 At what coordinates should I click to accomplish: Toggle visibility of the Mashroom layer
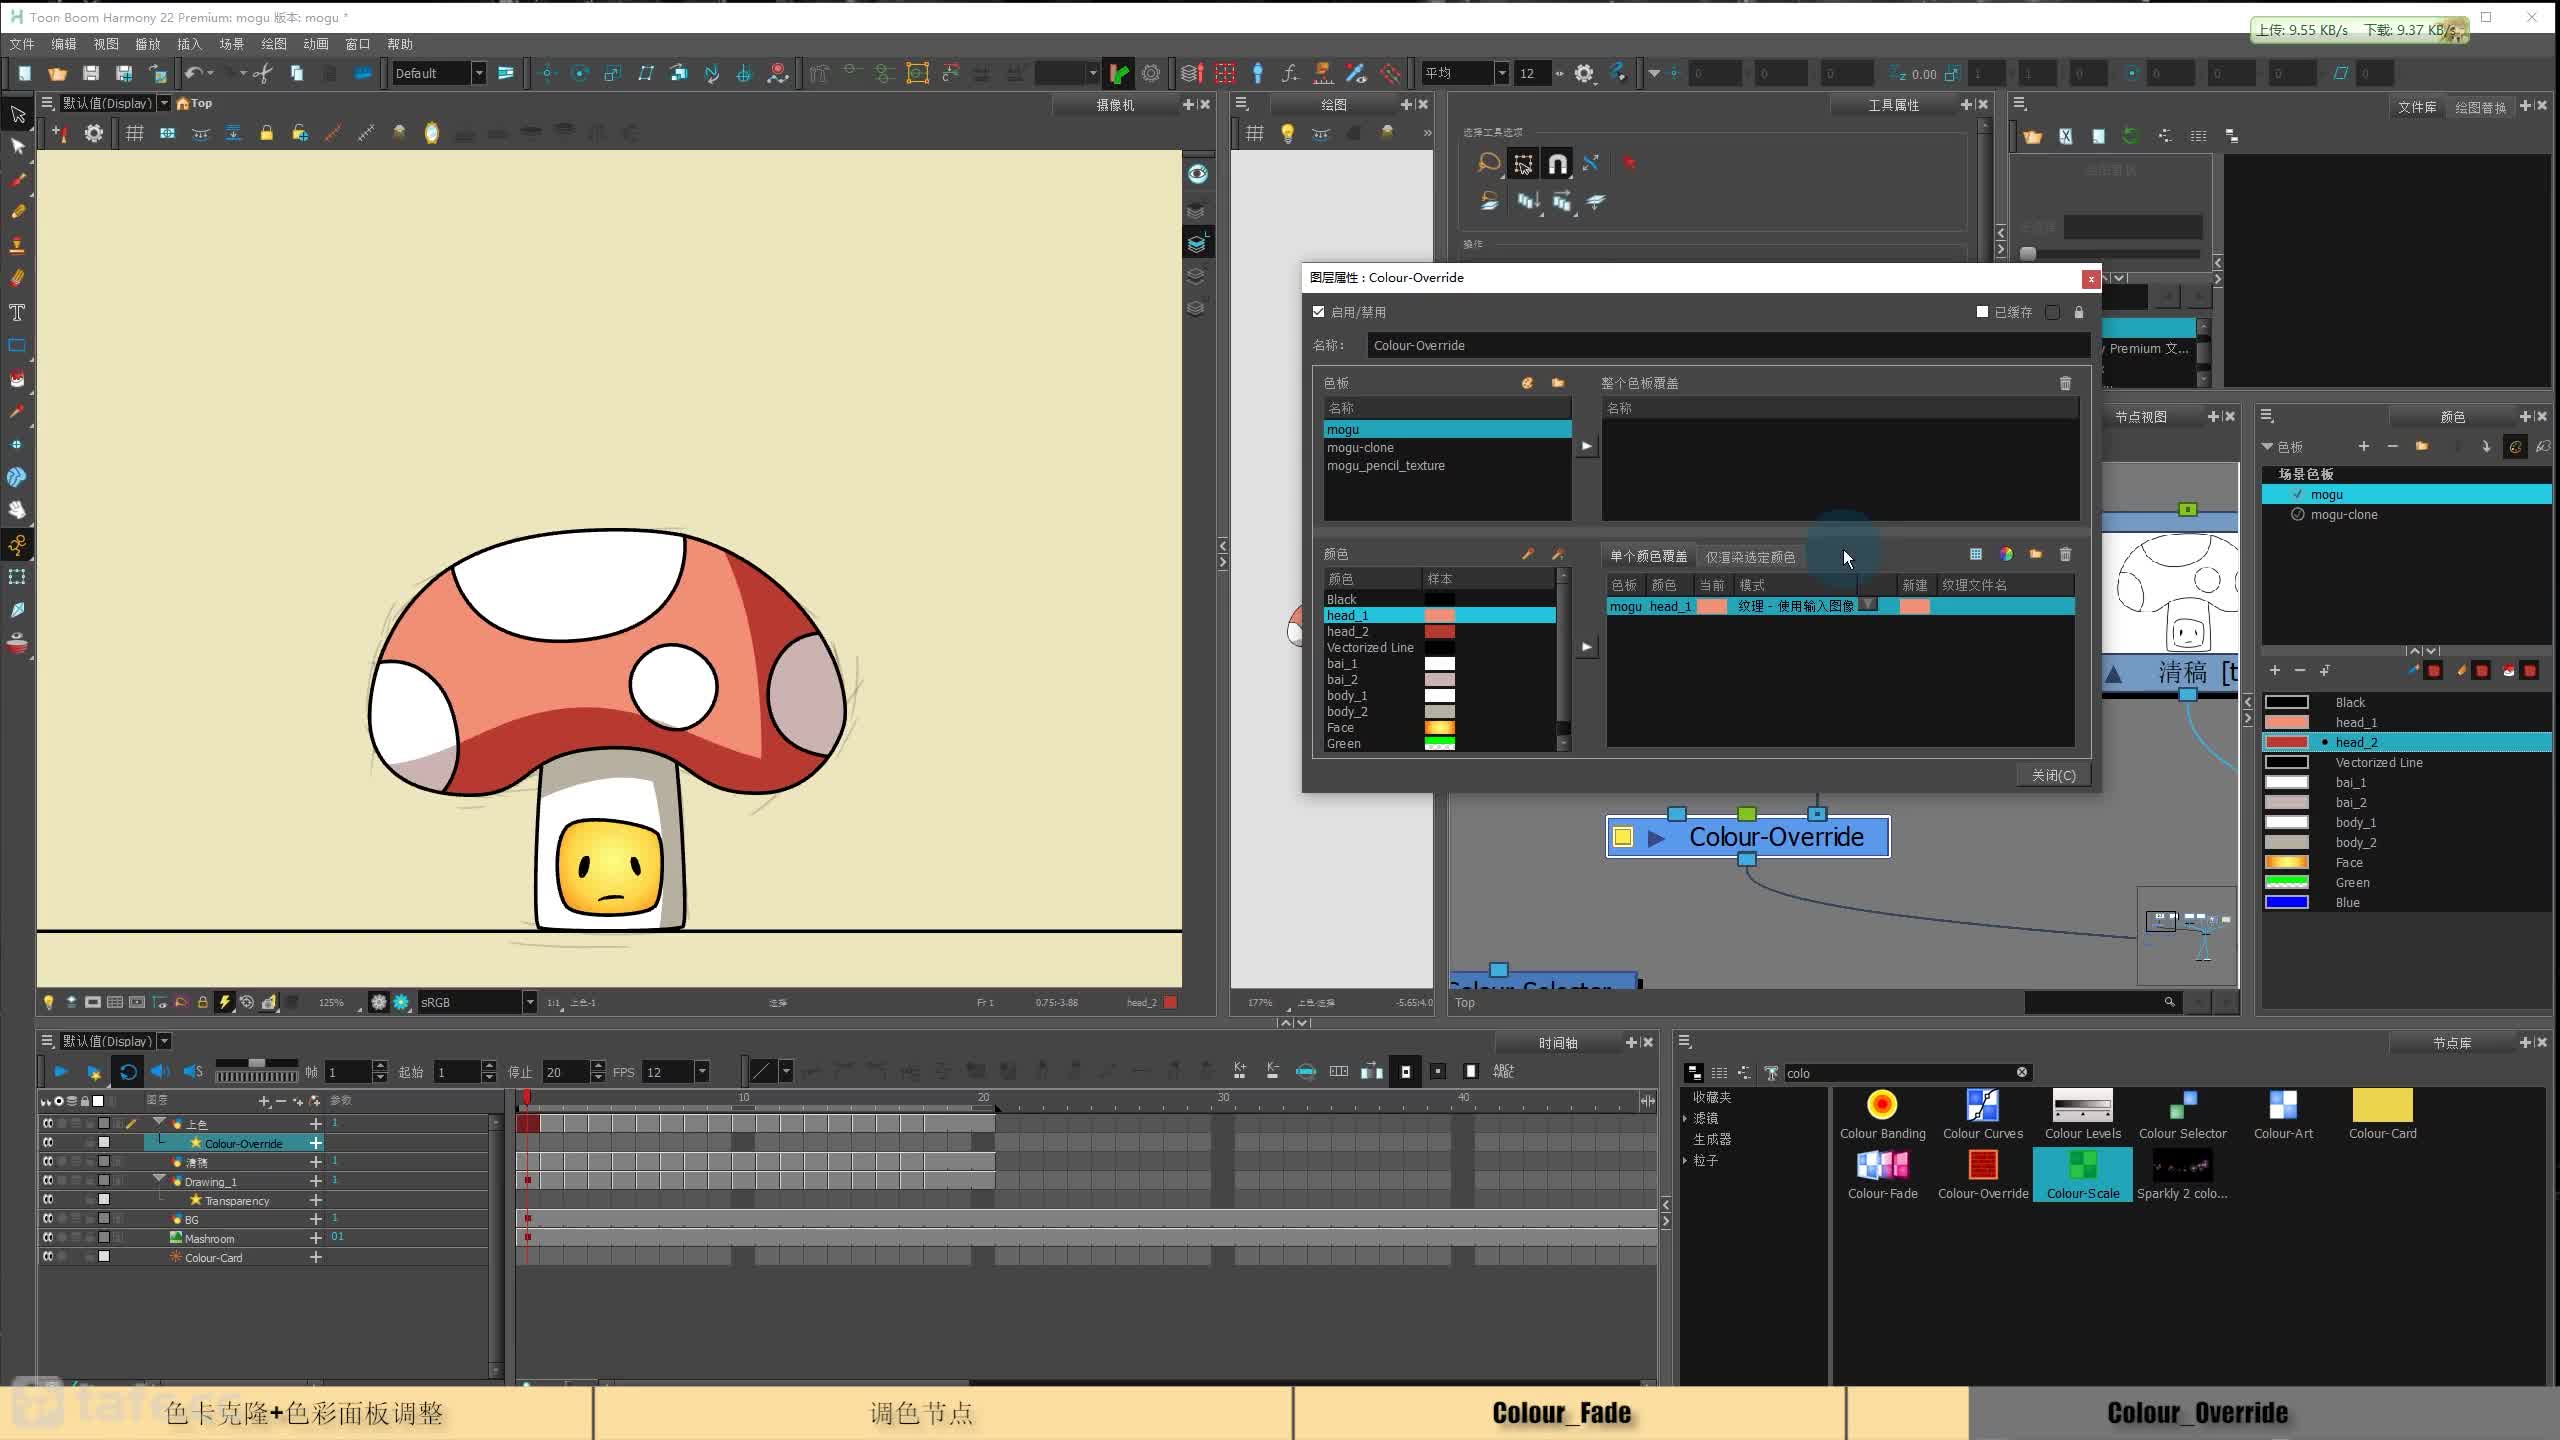pyautogui.click(x=47, y=1237)
